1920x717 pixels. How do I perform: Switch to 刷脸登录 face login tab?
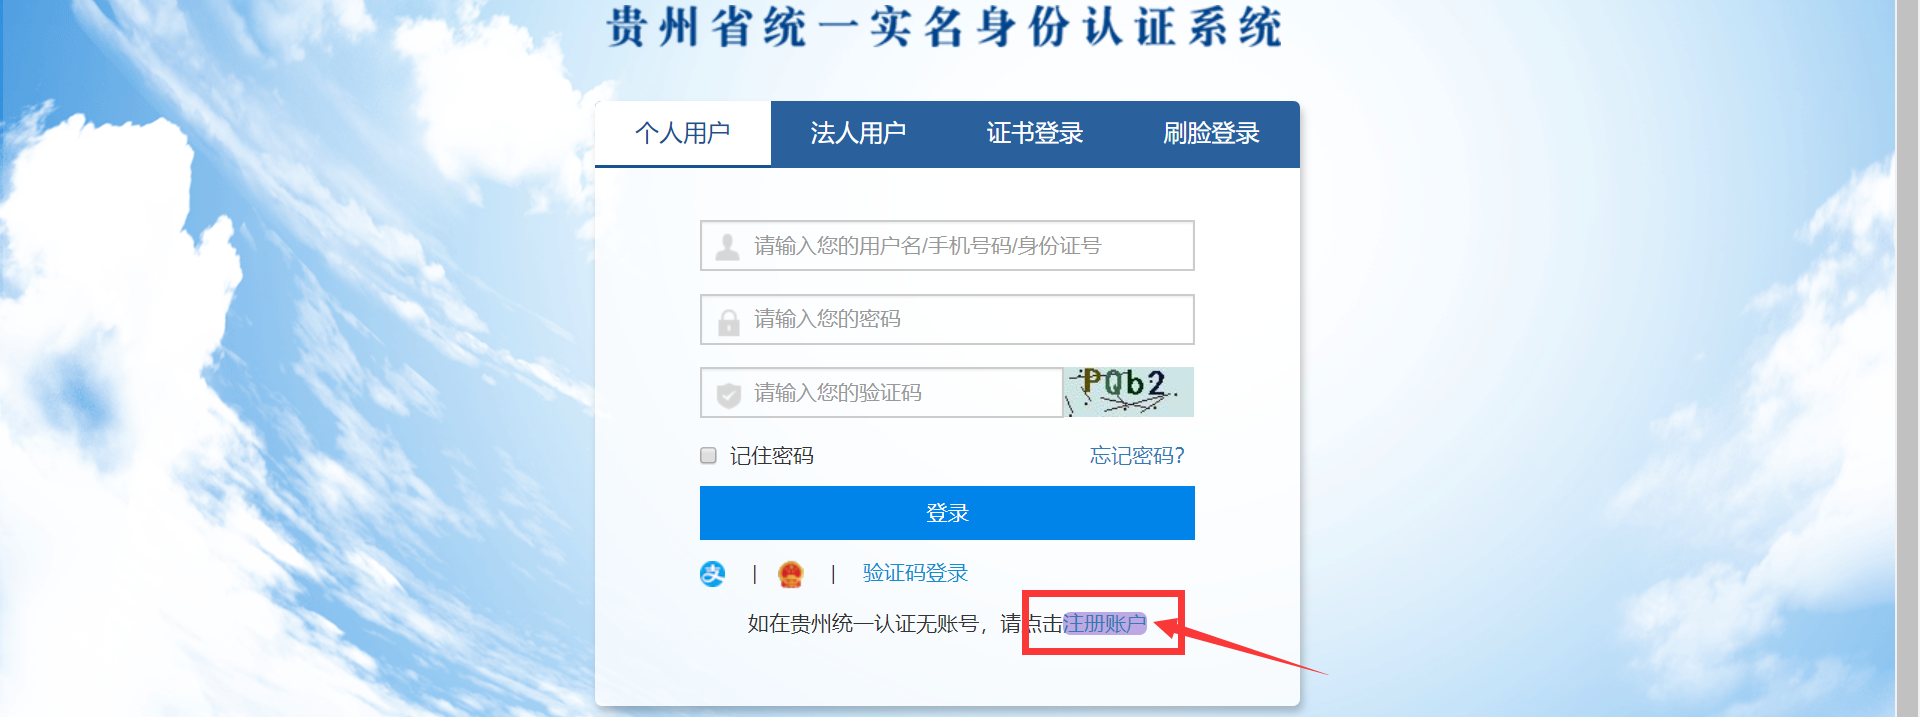(x=1211, y=133)
